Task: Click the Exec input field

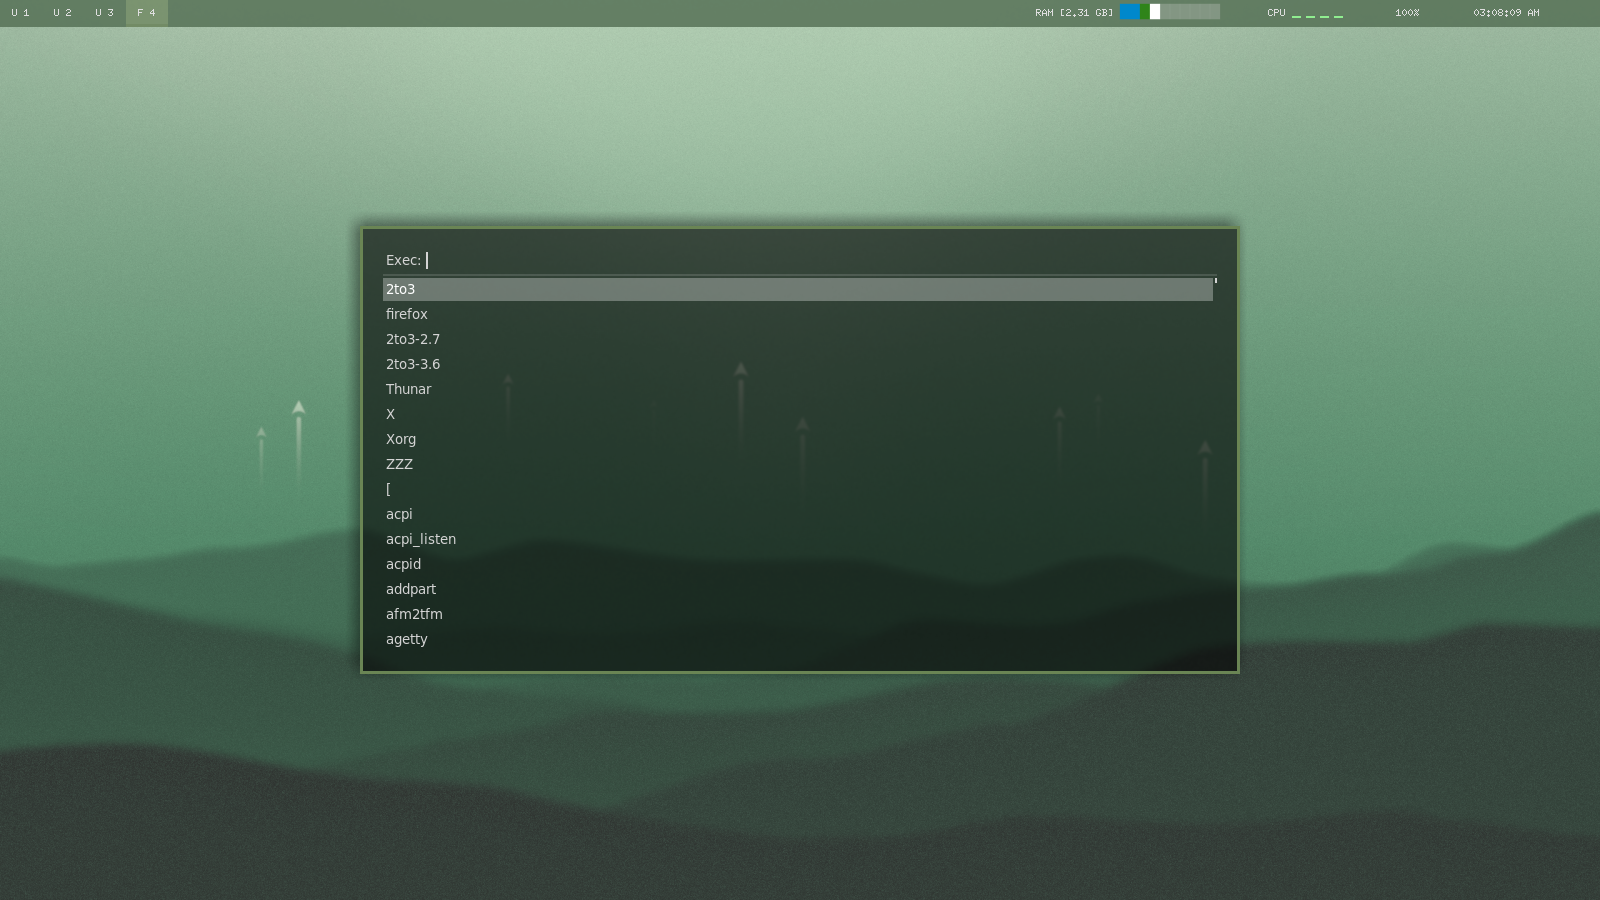Action: (x=798, y=260)
